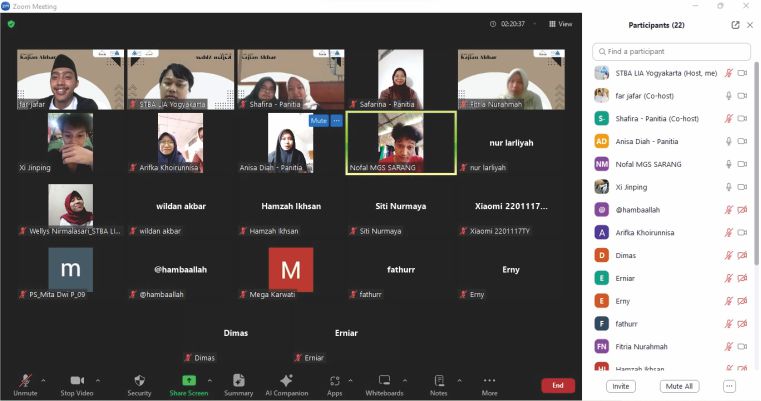Image resolution: width=761 pixels, height=401 pixels.
Task: Expand the Share Screen options arrow
Action: click(209, 380)
